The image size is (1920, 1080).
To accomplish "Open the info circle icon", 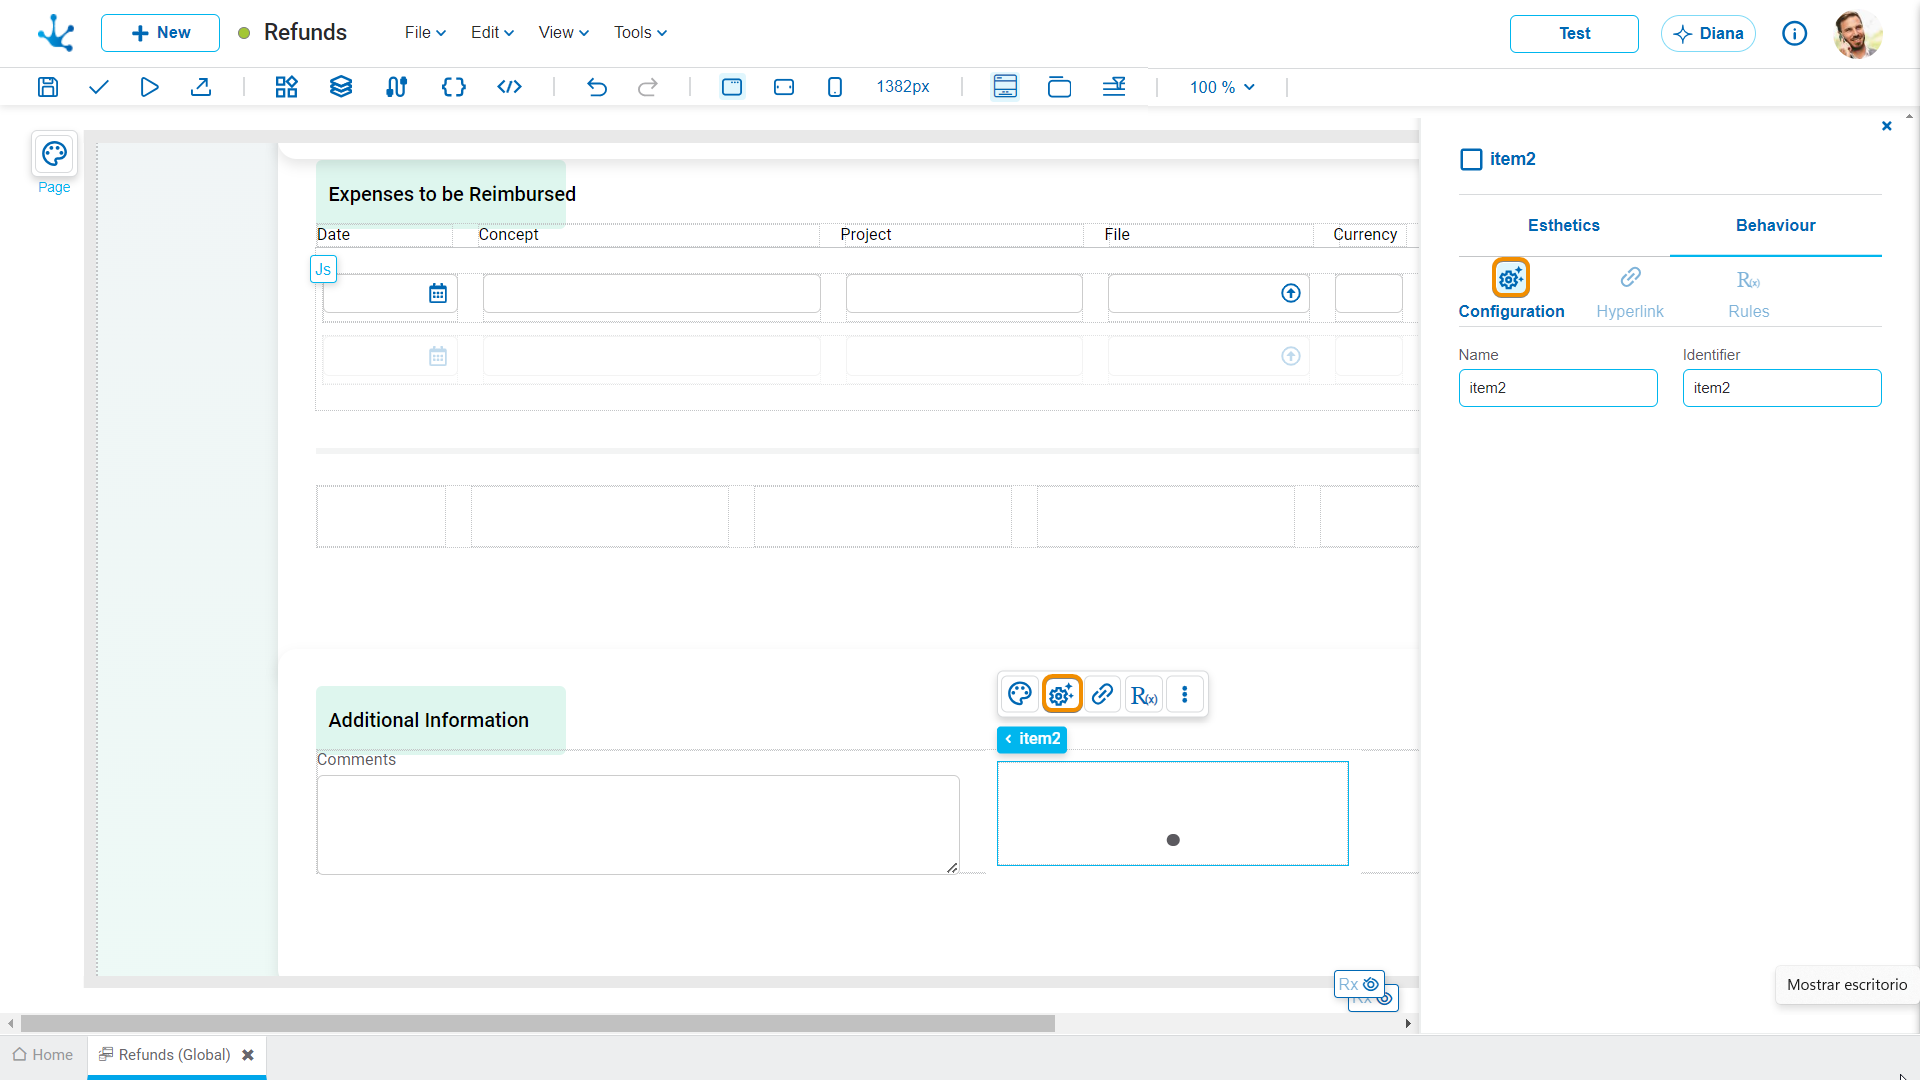I will (x=1795, y=34).
